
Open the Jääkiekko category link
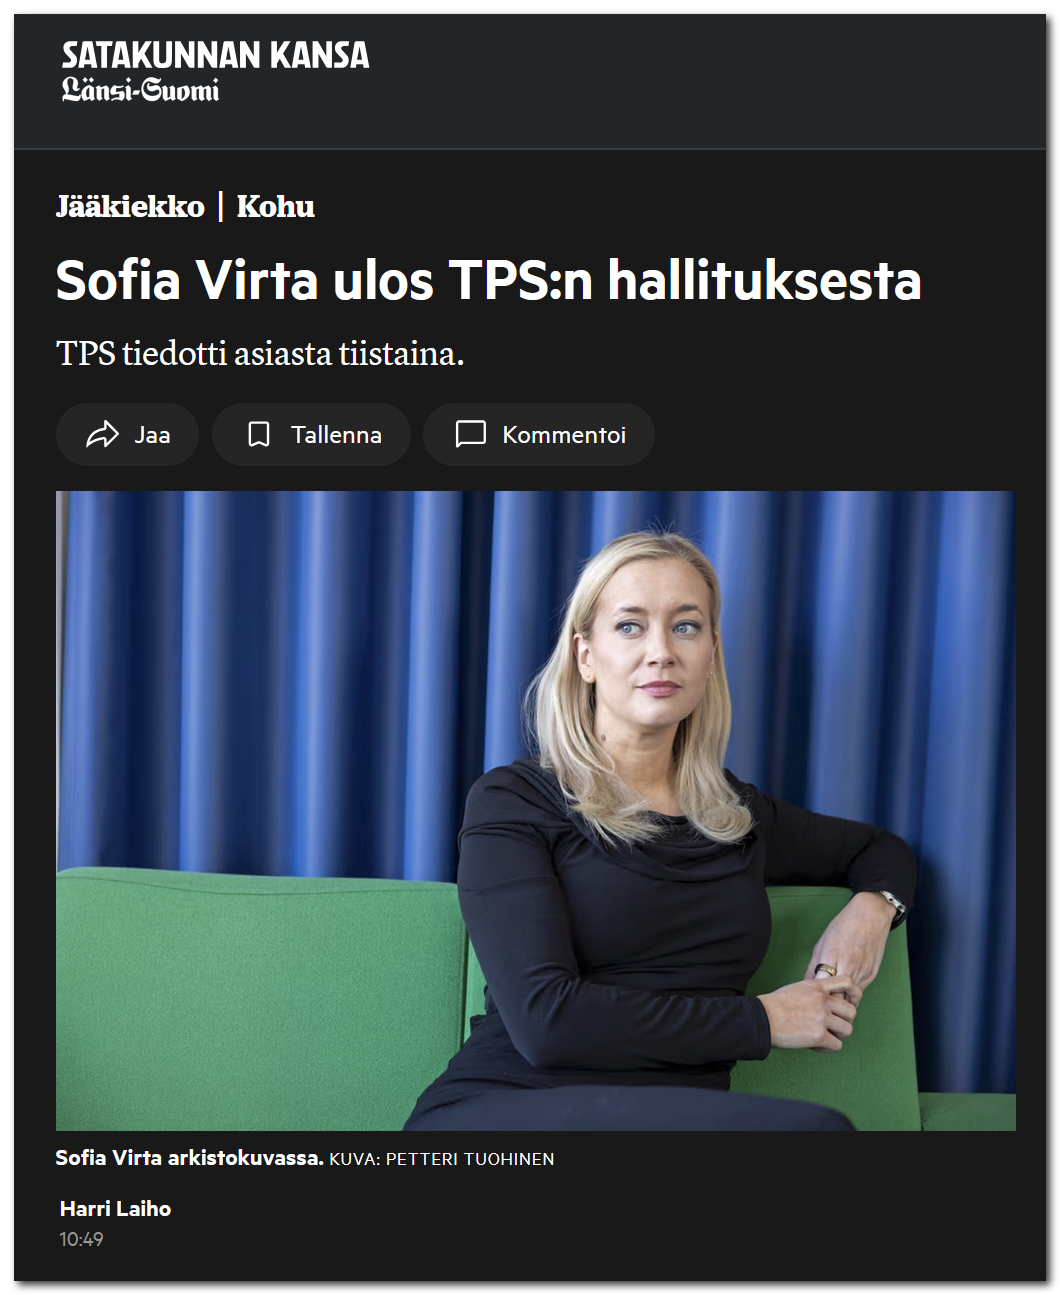tap(130, 206)
